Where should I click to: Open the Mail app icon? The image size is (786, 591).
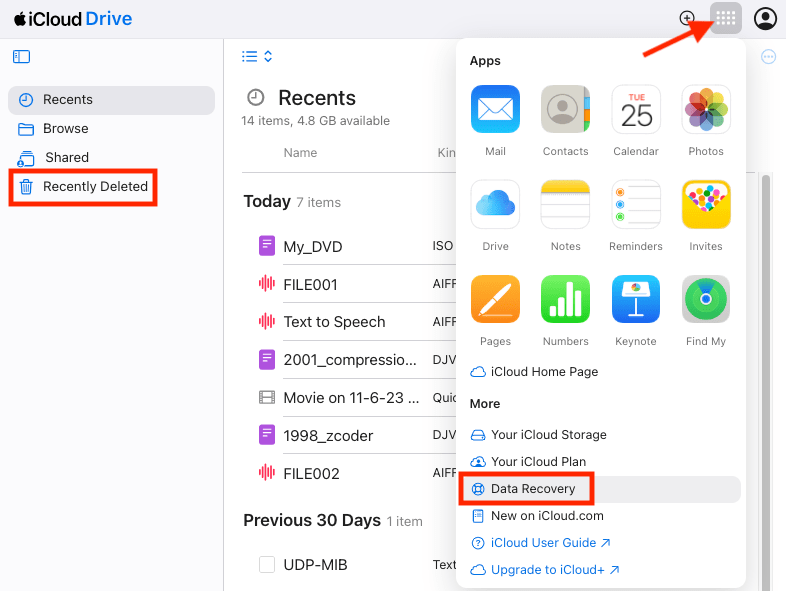(x=495, y=109)
